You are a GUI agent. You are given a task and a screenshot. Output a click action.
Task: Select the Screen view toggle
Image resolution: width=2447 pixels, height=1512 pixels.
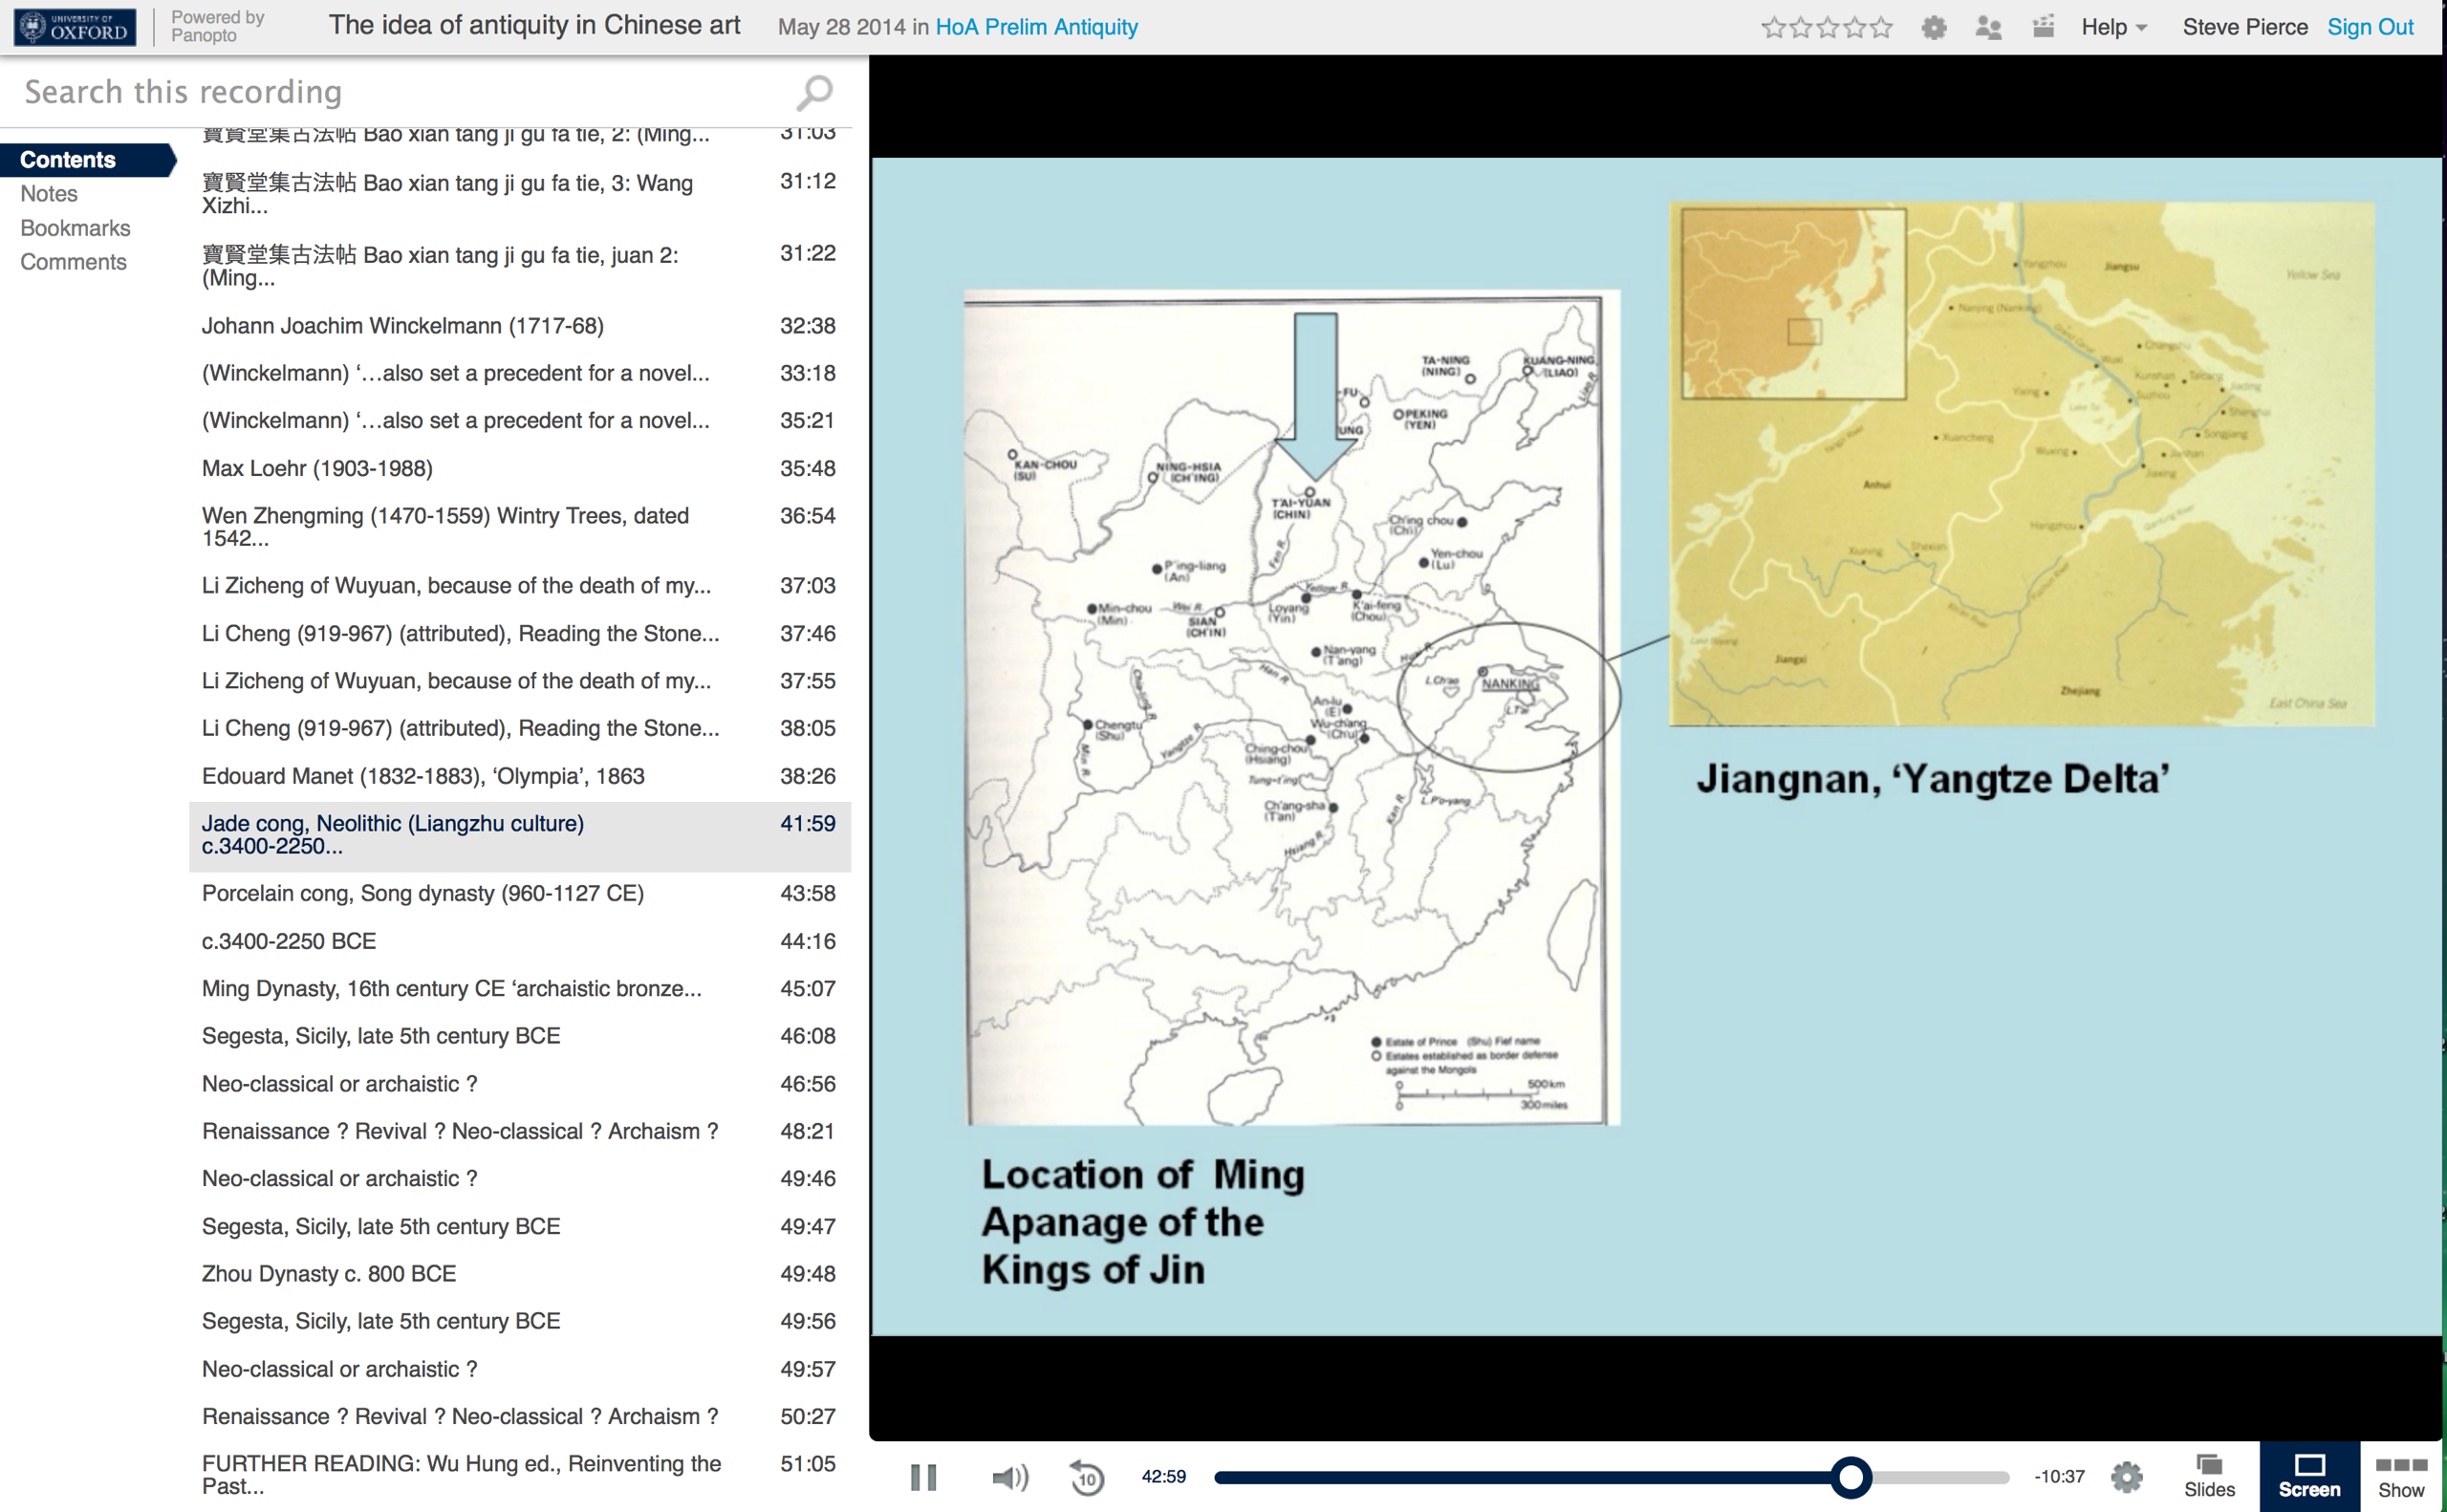2309,1476
